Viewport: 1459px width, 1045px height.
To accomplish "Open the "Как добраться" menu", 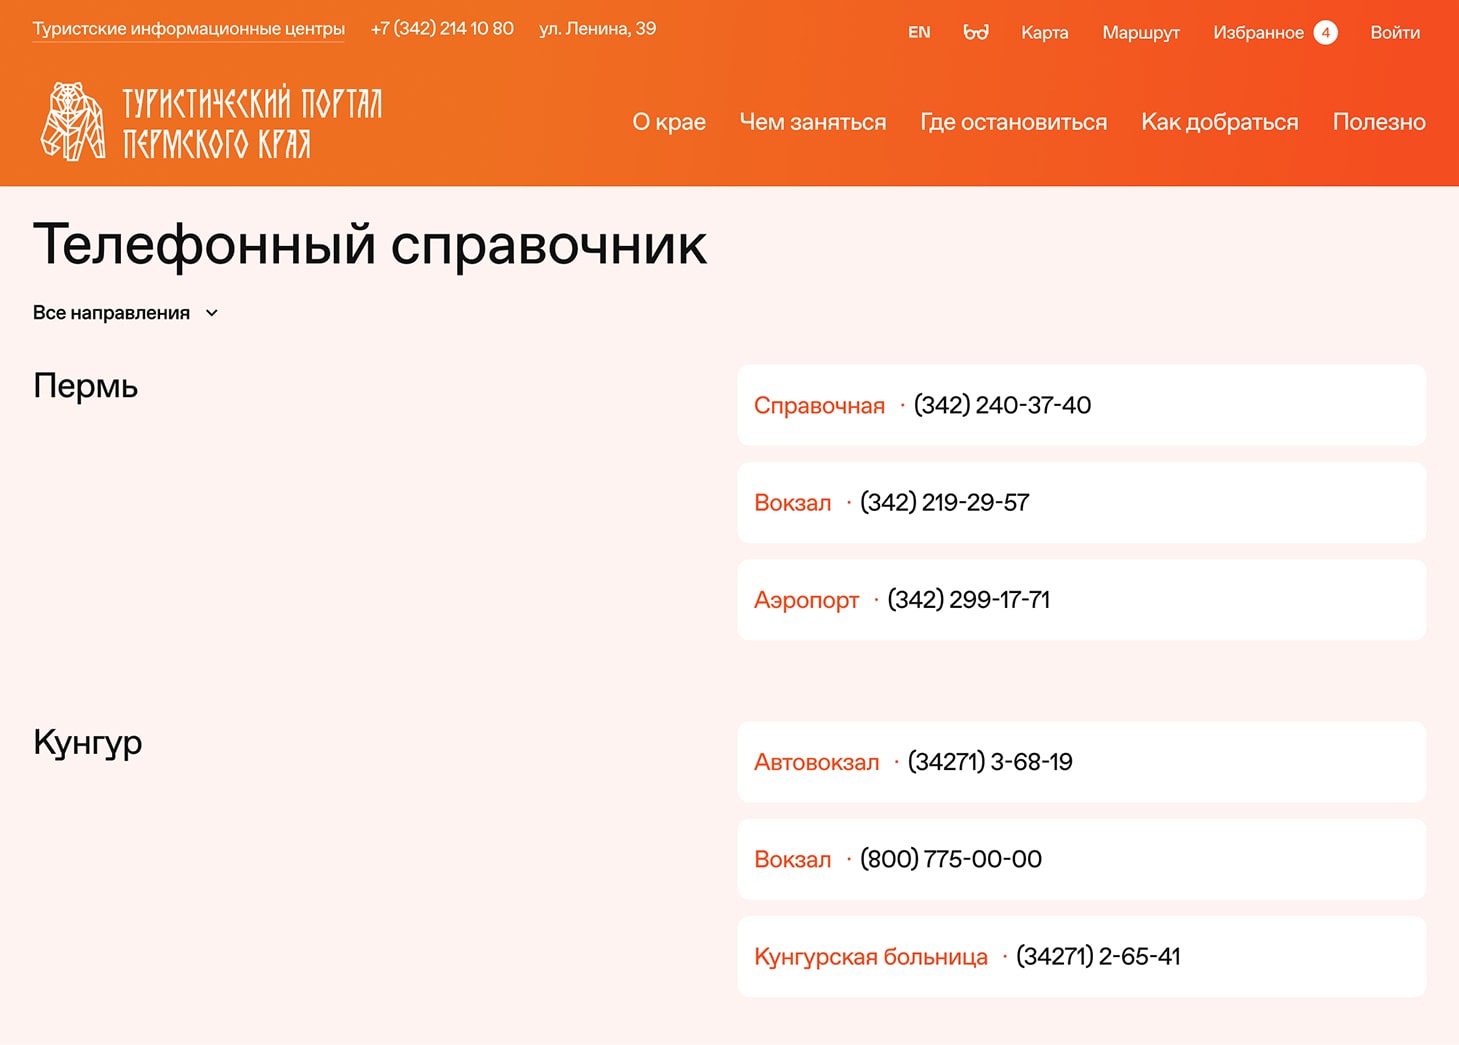I will pos(1219,122).
